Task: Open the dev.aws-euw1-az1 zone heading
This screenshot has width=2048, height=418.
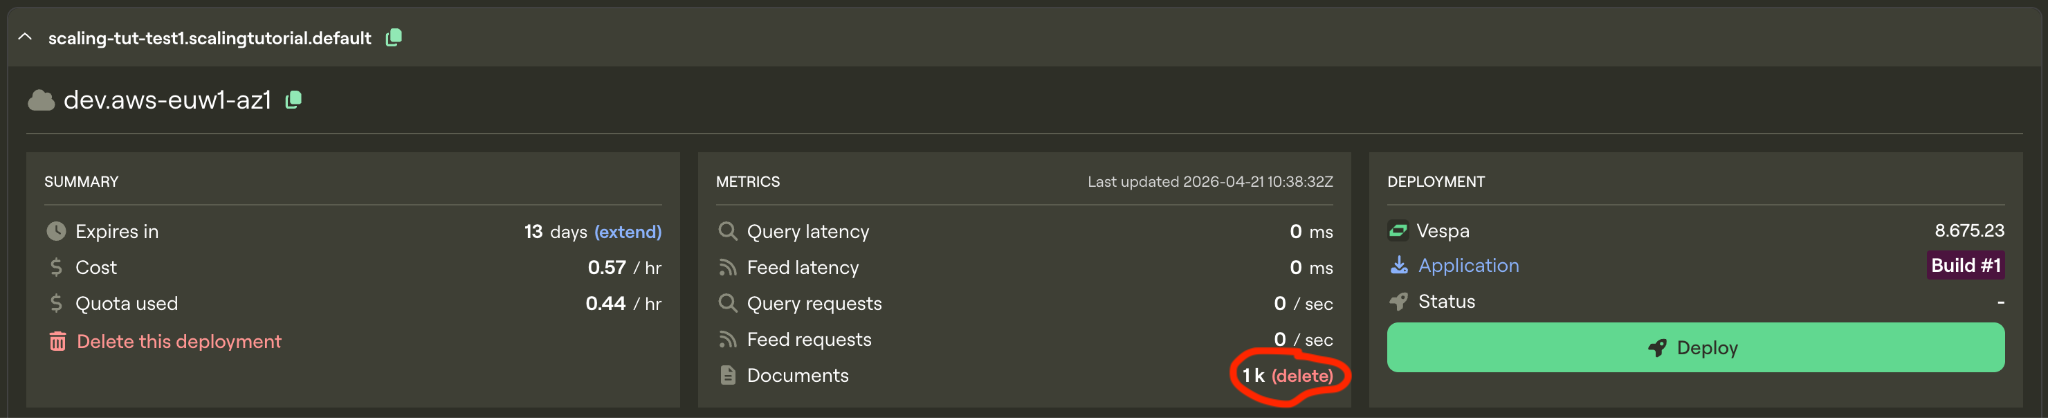Action: 167,100
